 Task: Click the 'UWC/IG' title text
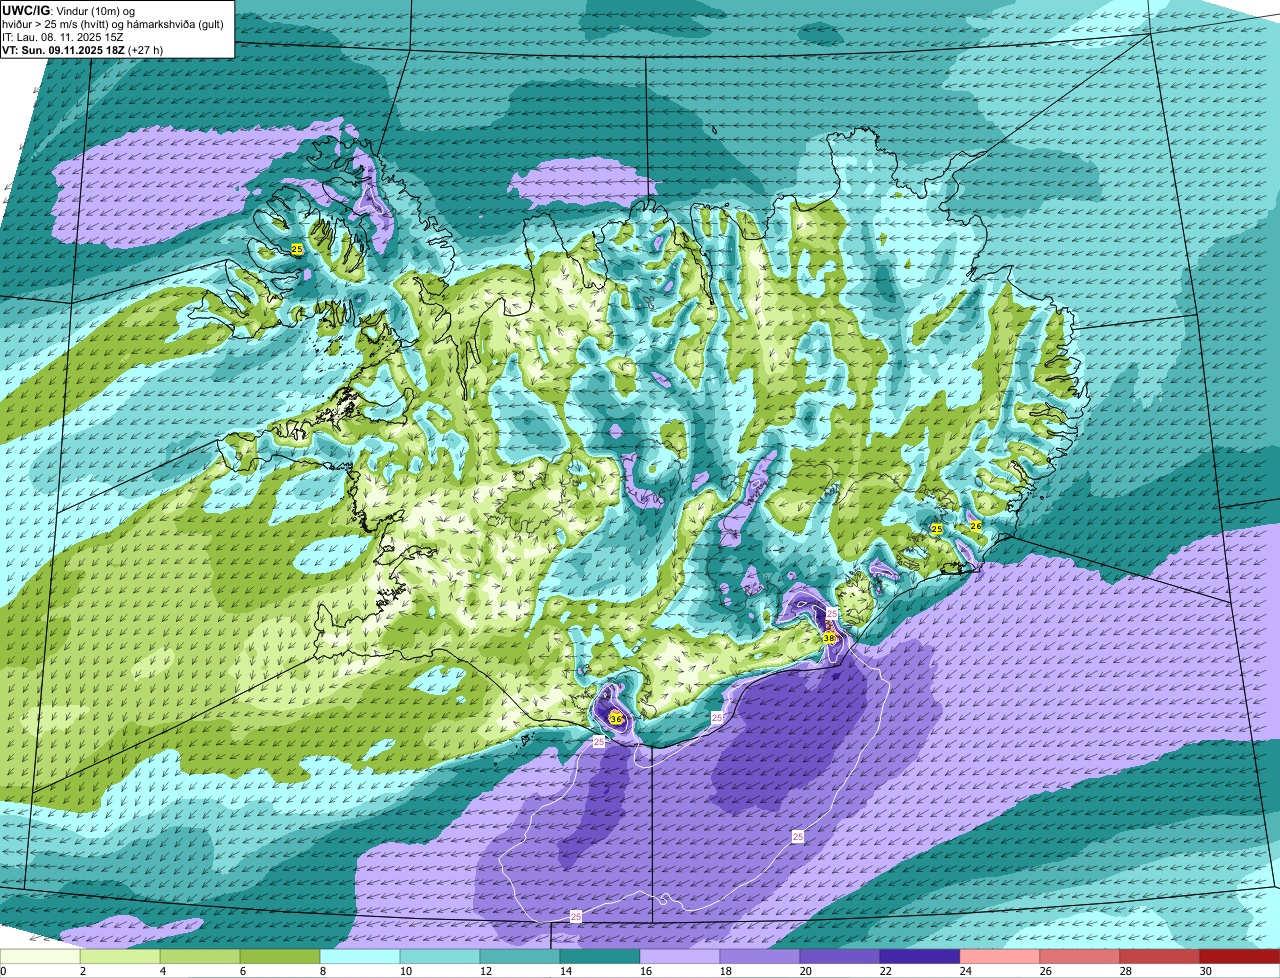(24, 10)
